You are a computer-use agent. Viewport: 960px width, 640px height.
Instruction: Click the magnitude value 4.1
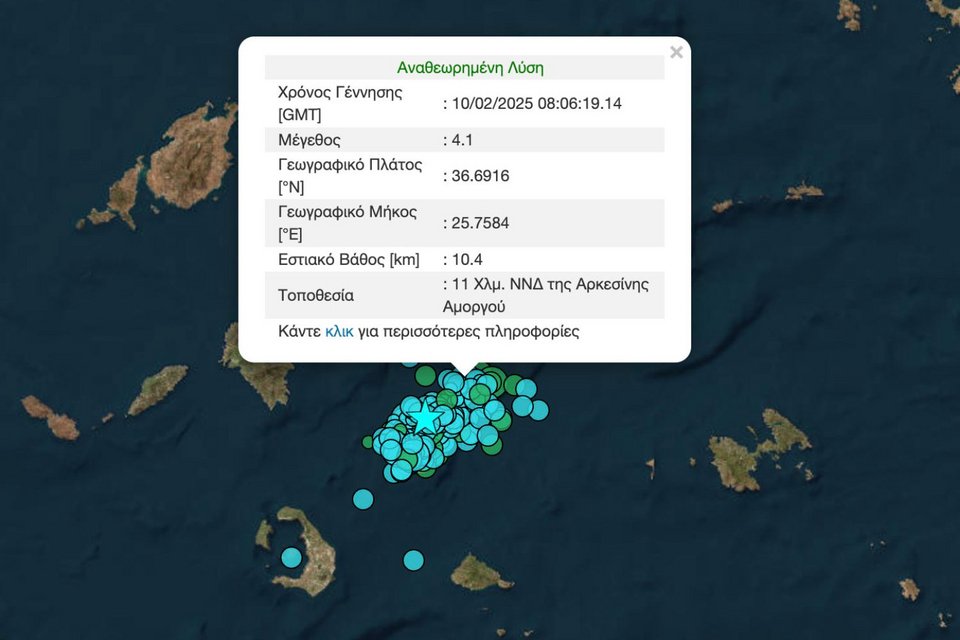click(463, 140)
